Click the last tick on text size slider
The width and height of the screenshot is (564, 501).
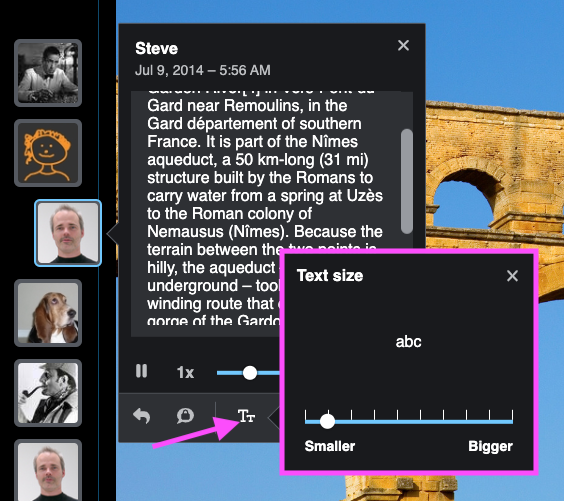coord(512,415)
